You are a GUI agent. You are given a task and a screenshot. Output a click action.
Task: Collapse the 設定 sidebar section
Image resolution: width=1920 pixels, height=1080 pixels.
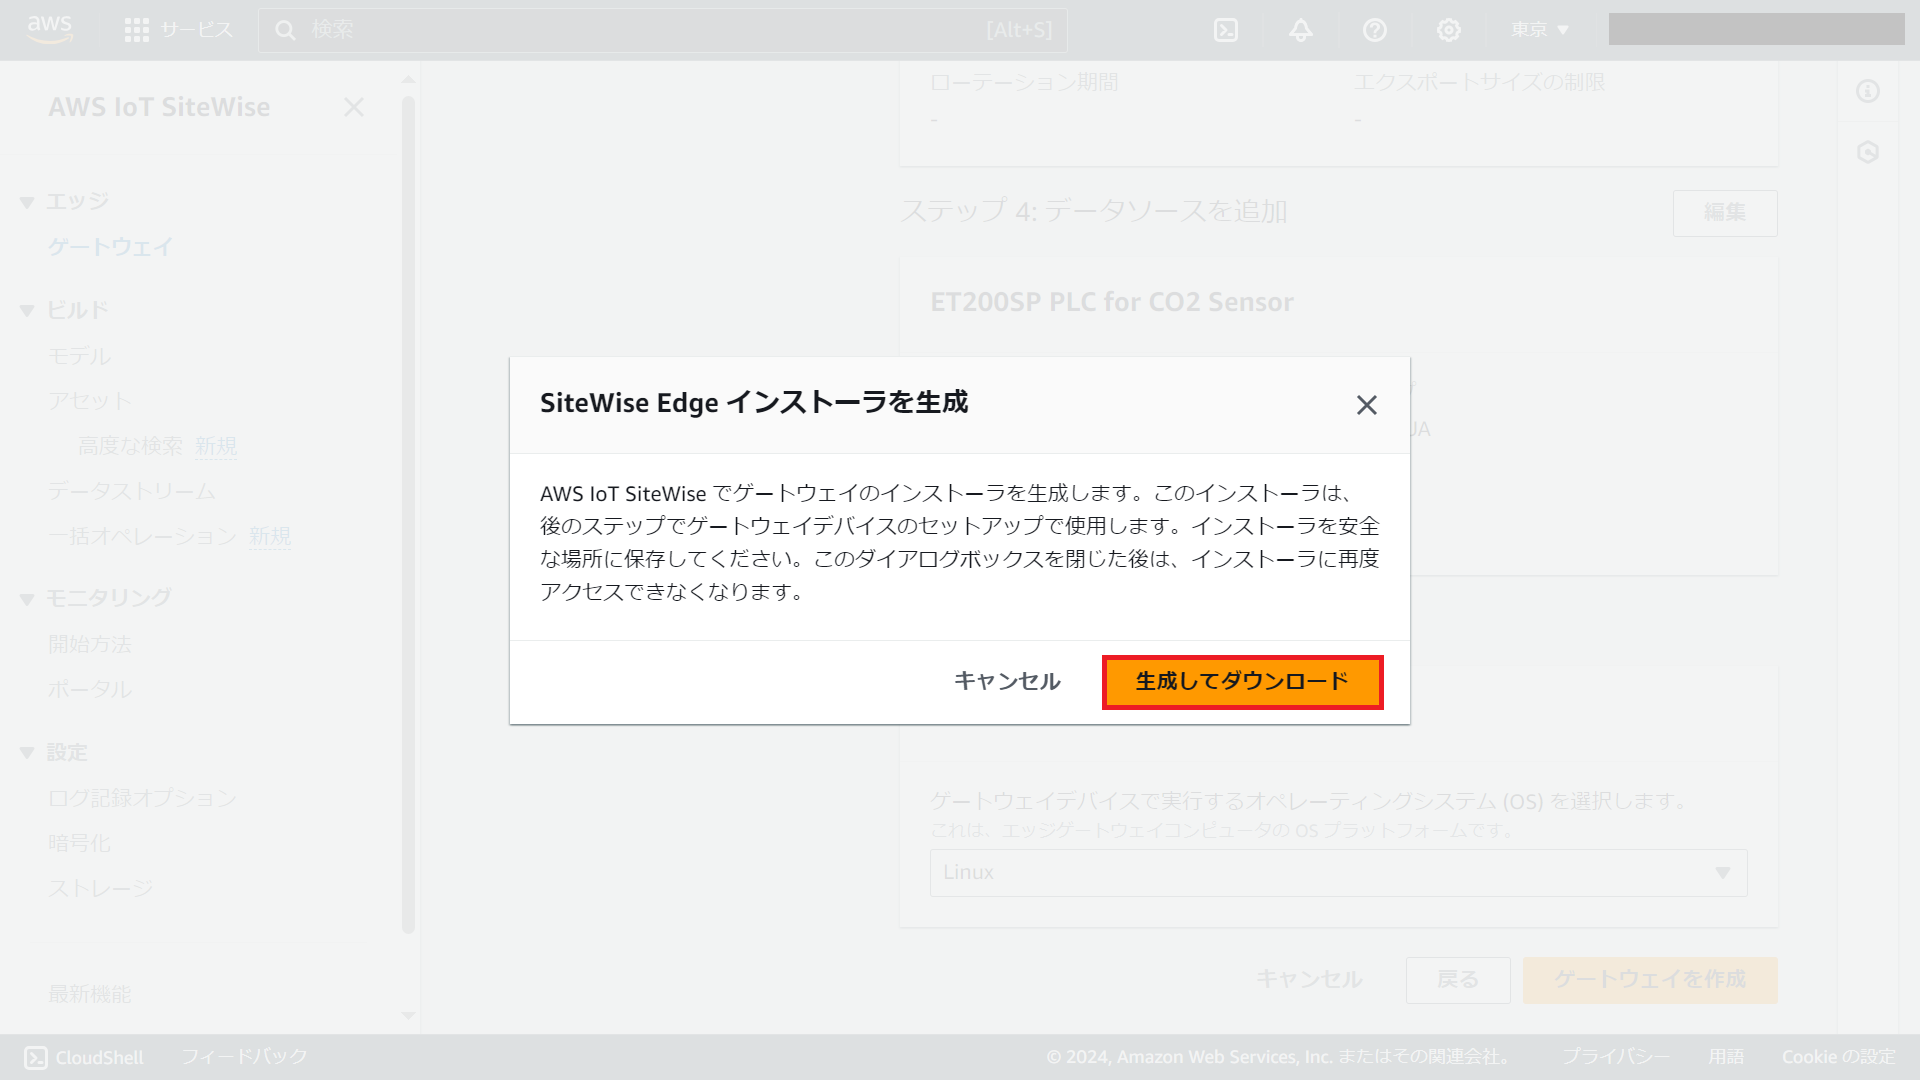[x=27, y=752]
